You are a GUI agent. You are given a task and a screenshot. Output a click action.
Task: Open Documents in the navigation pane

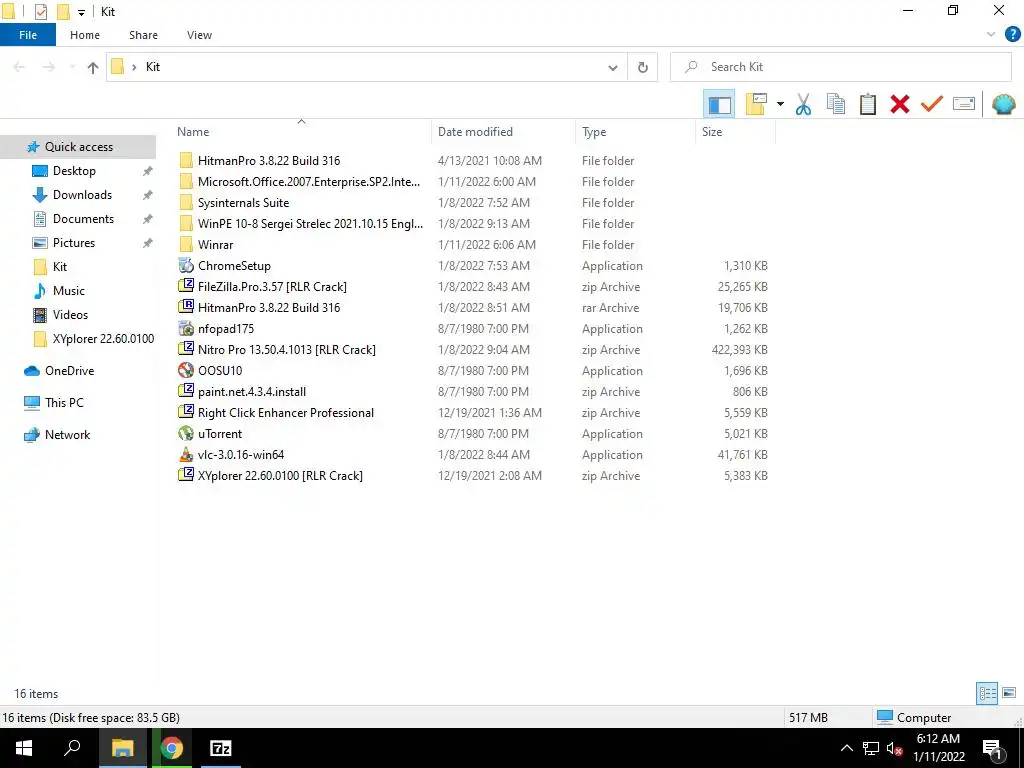tap(83, 219)
